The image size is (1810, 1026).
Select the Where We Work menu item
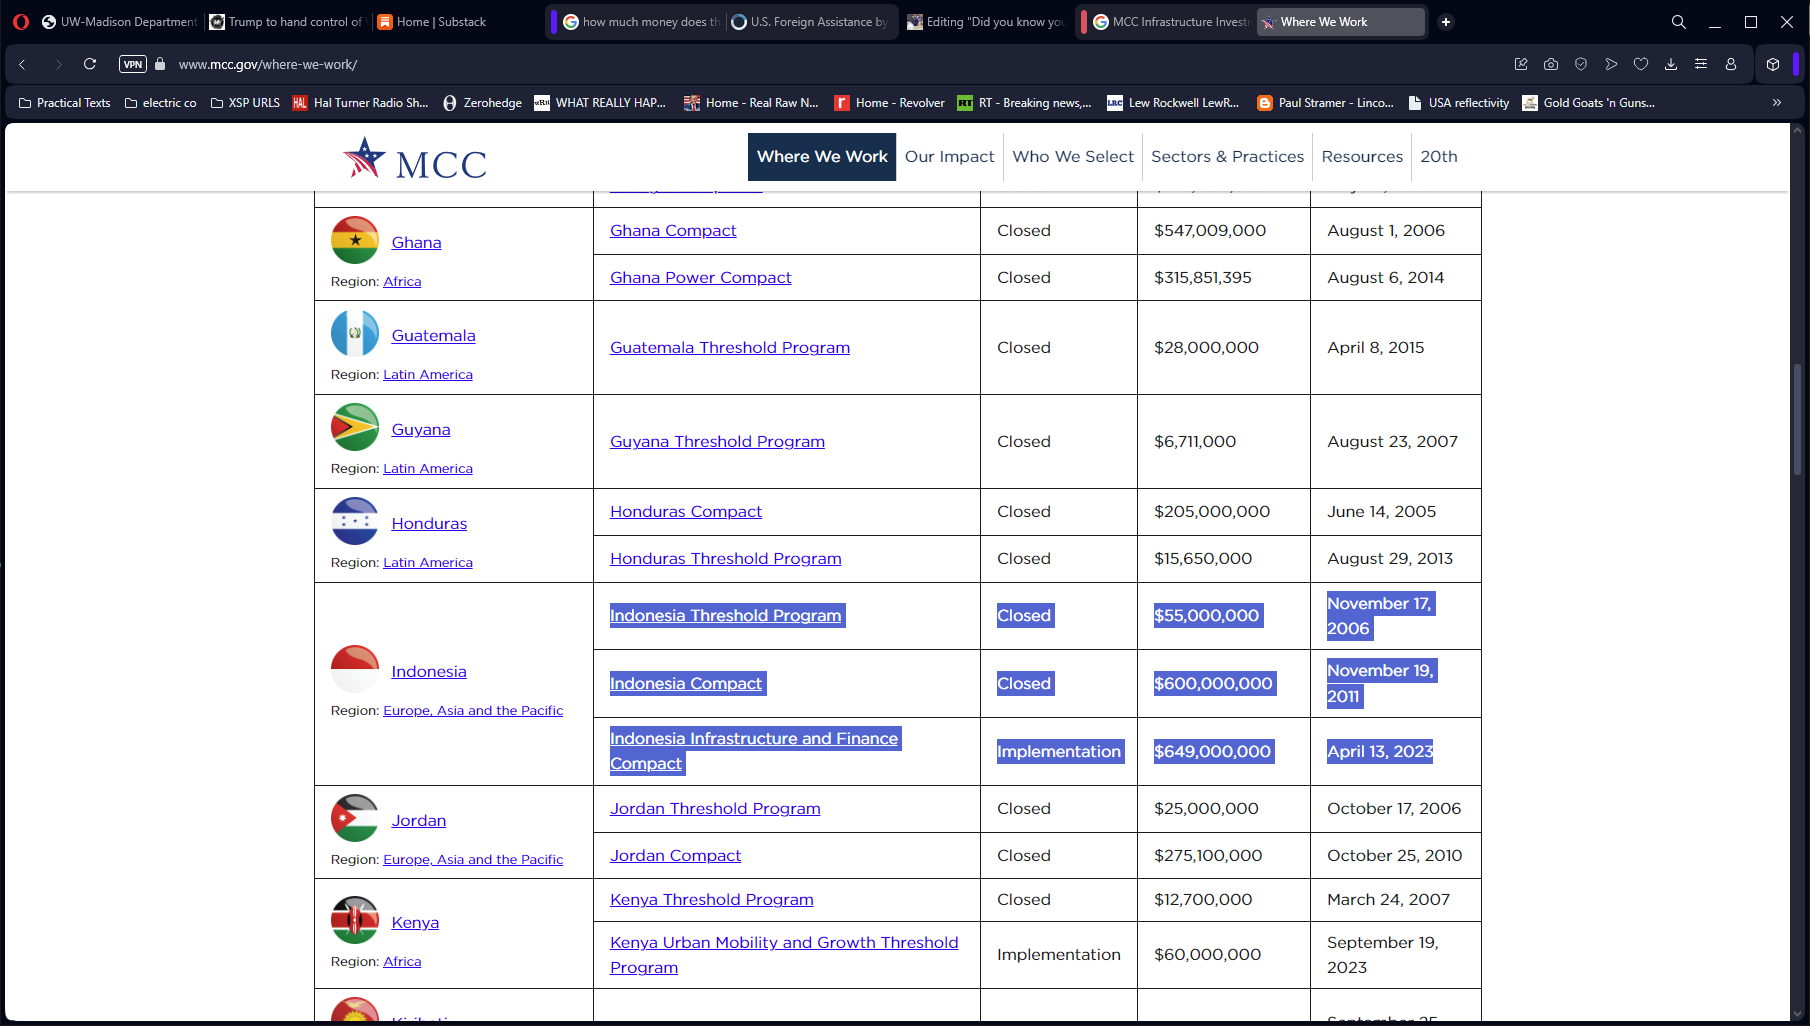822,157
